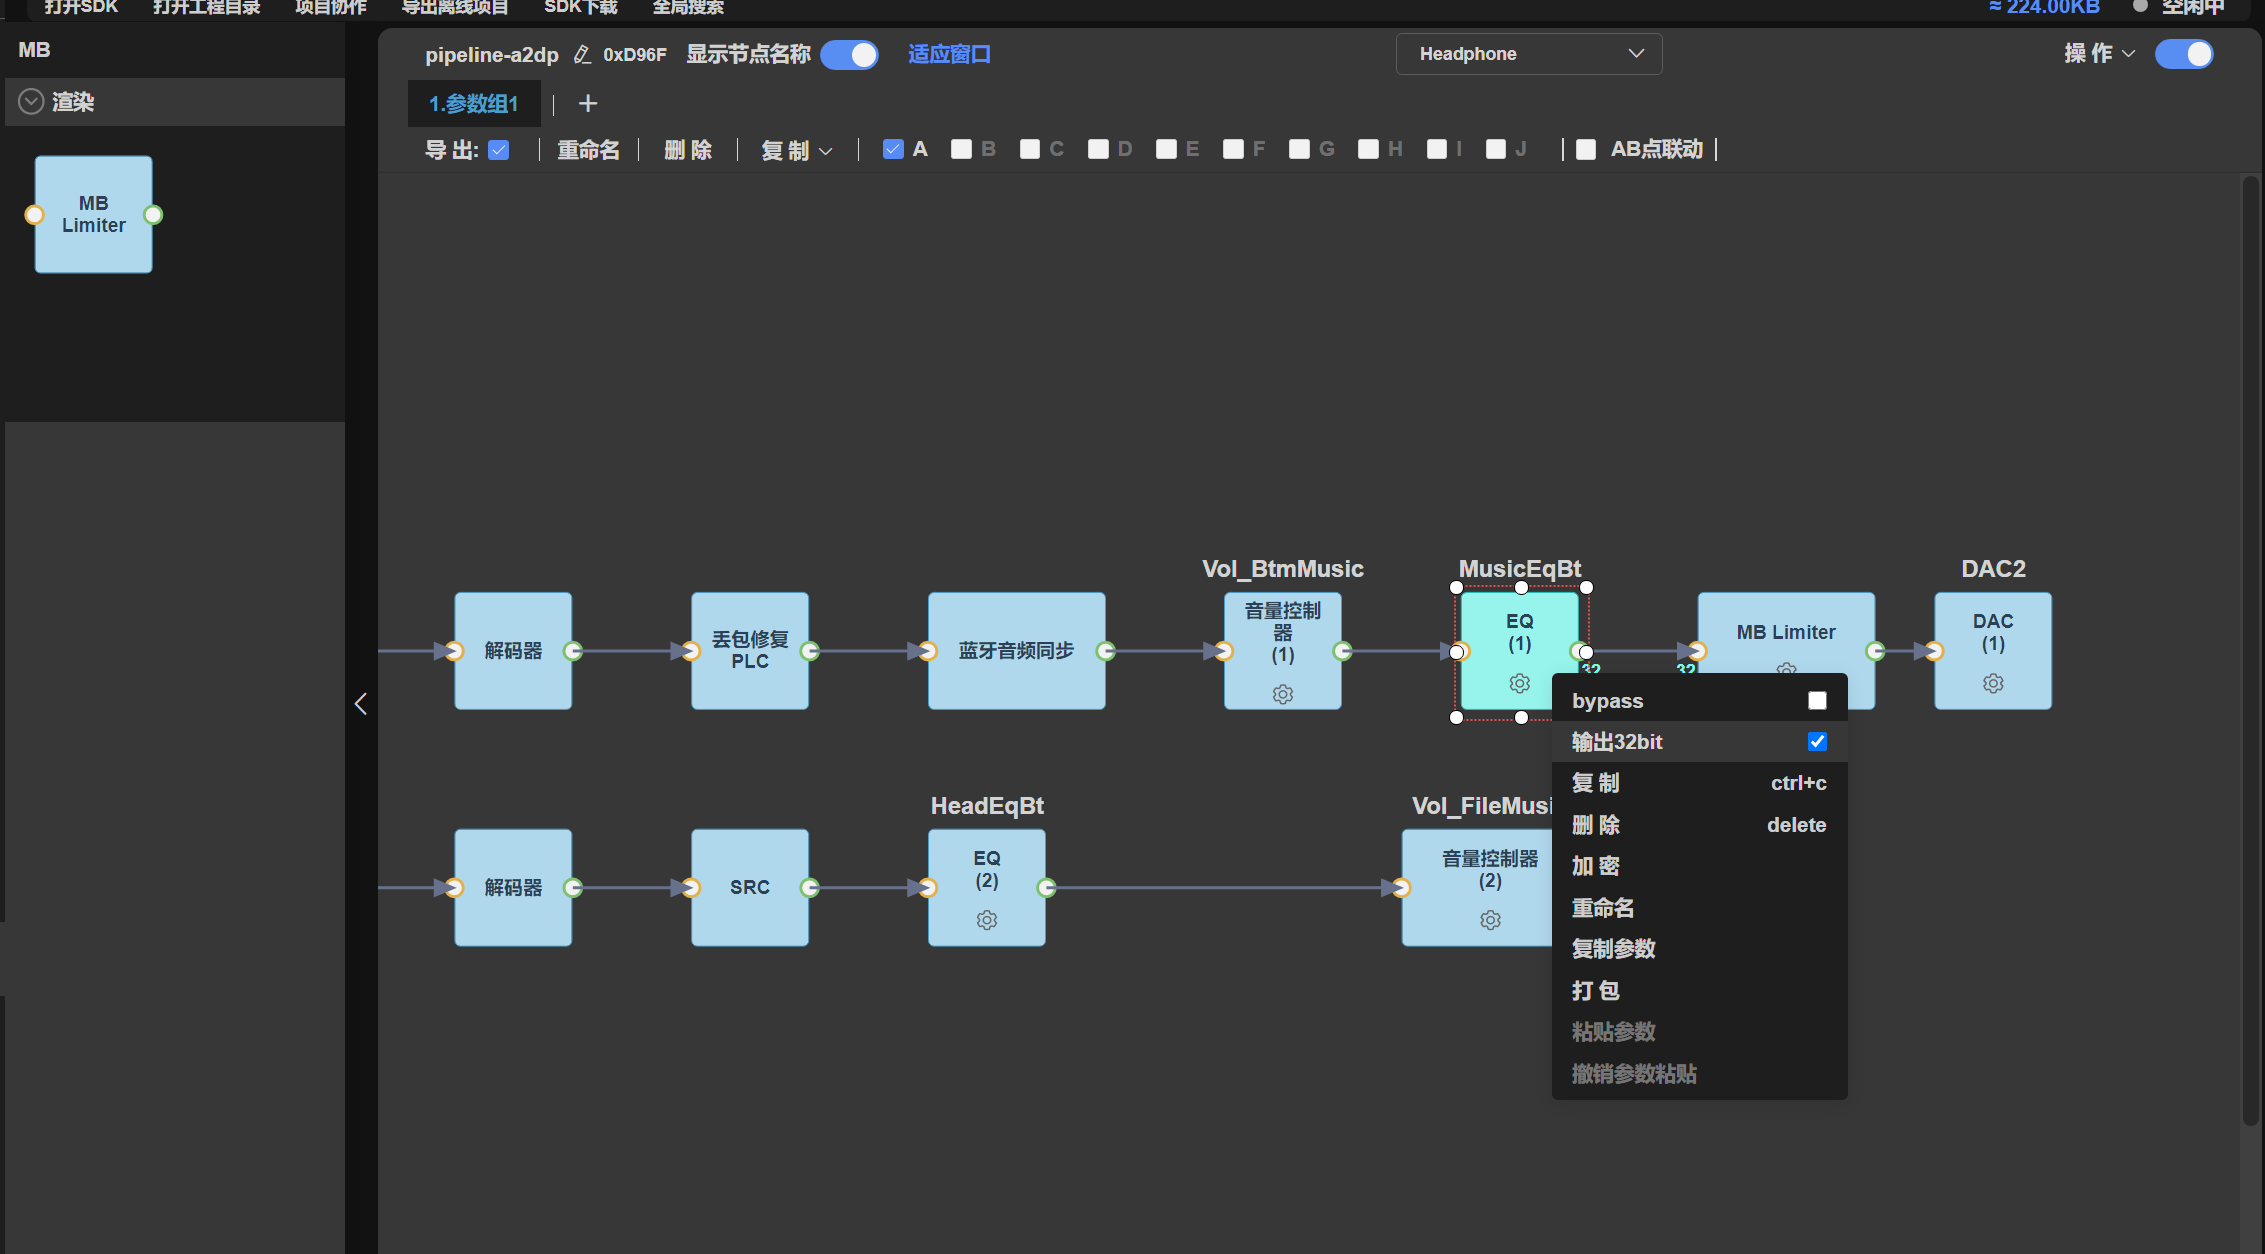
Task: Open settings gear on EQ (1) node
Action: (1519, 684)
